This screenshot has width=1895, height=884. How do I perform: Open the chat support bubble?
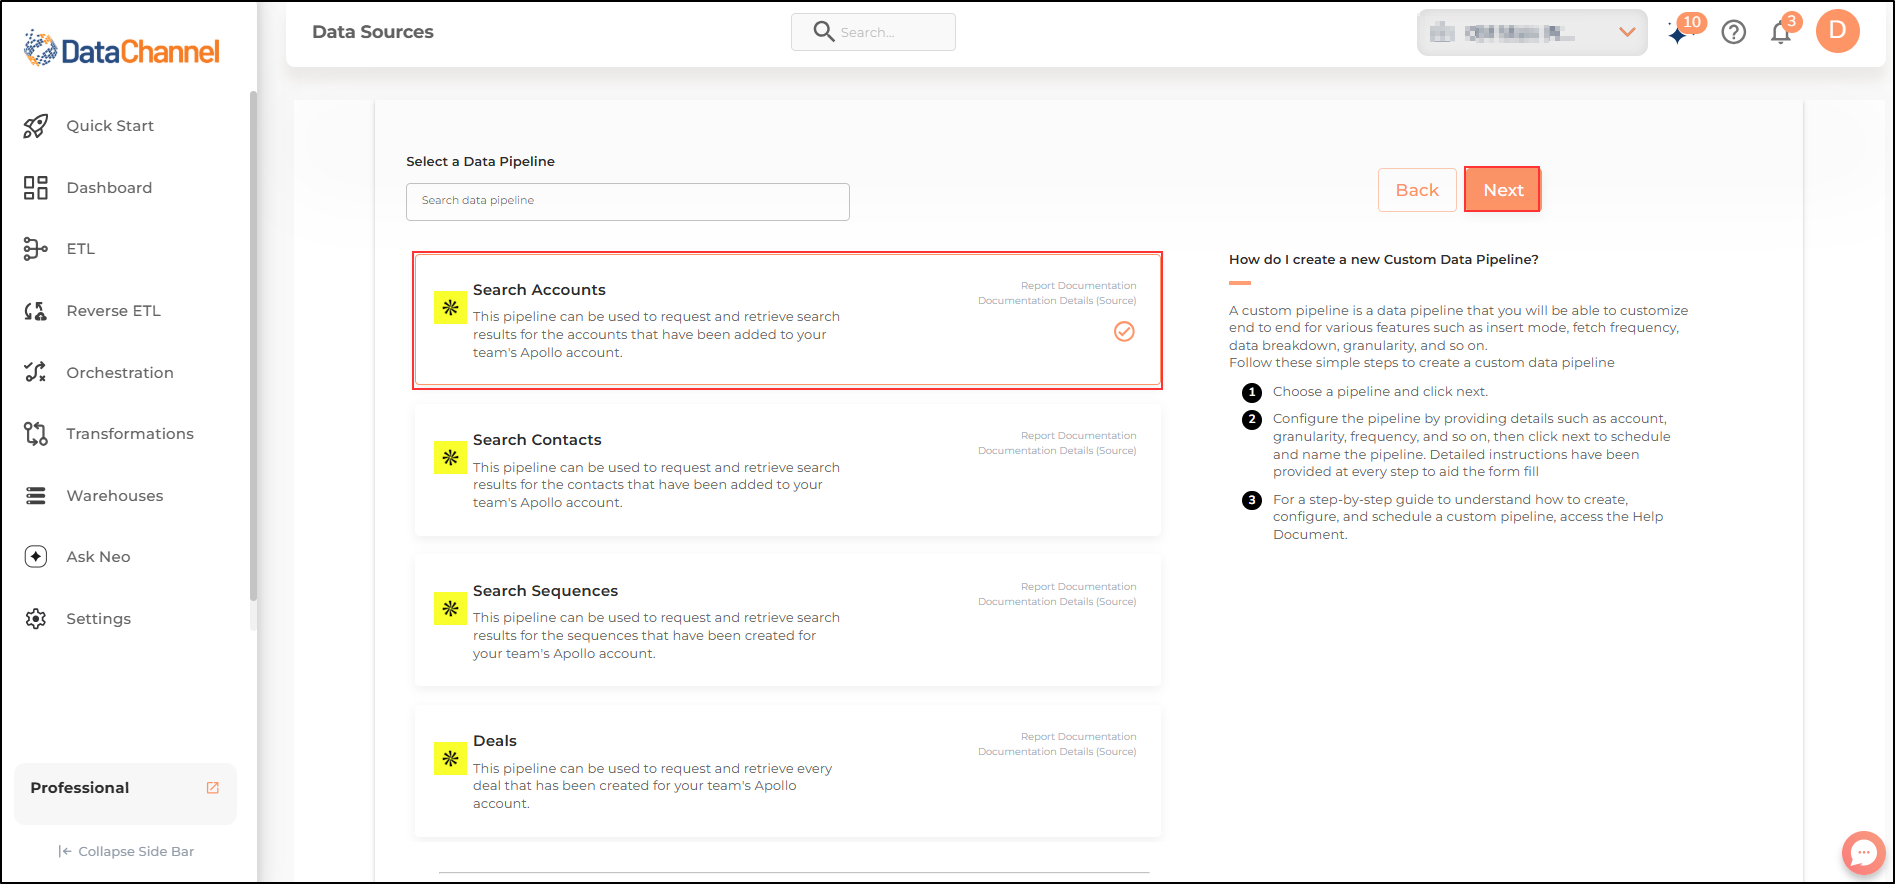pyautogui.click(x=1863, y=853)
